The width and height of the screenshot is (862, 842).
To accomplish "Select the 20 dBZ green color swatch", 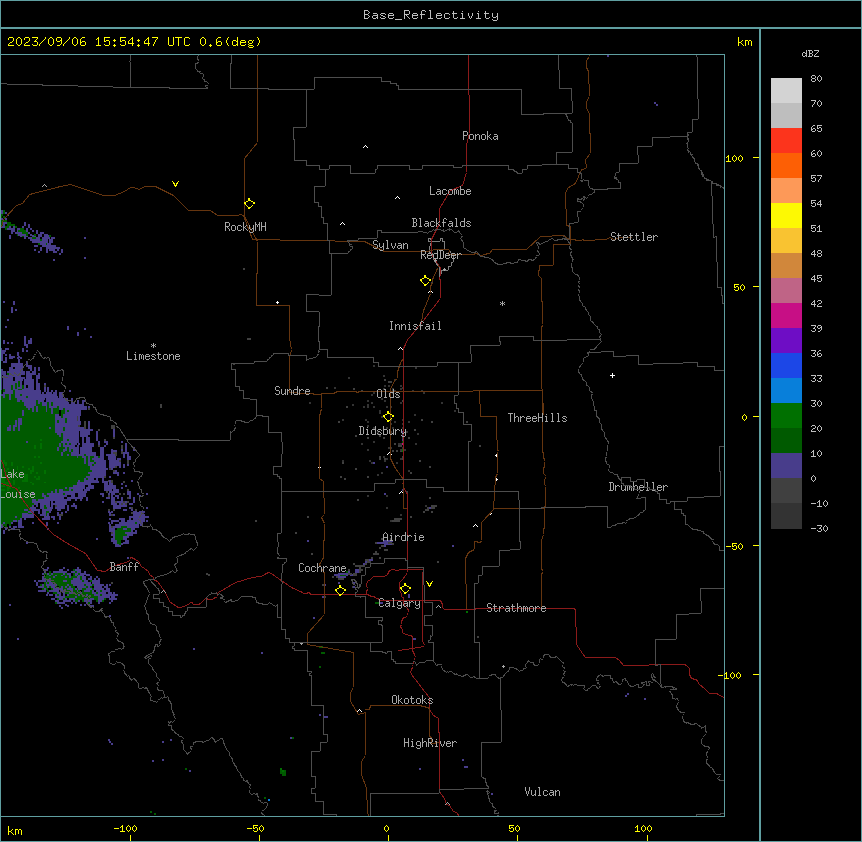I will (x=786, y=440).
